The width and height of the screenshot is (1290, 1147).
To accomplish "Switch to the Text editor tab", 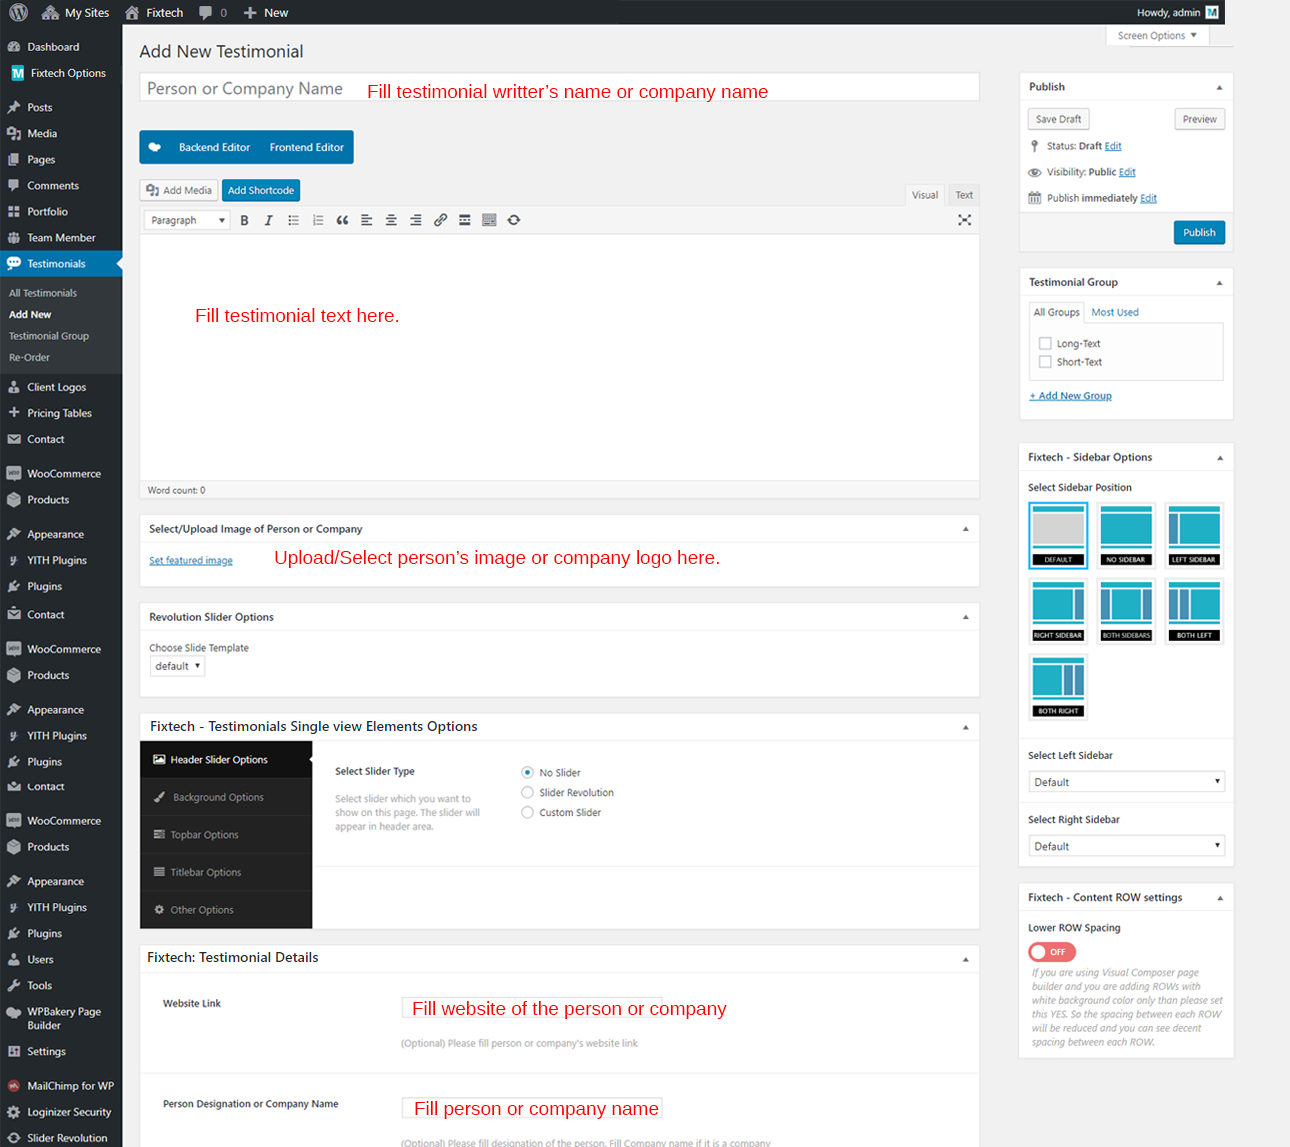I will [x=964, y=195].
